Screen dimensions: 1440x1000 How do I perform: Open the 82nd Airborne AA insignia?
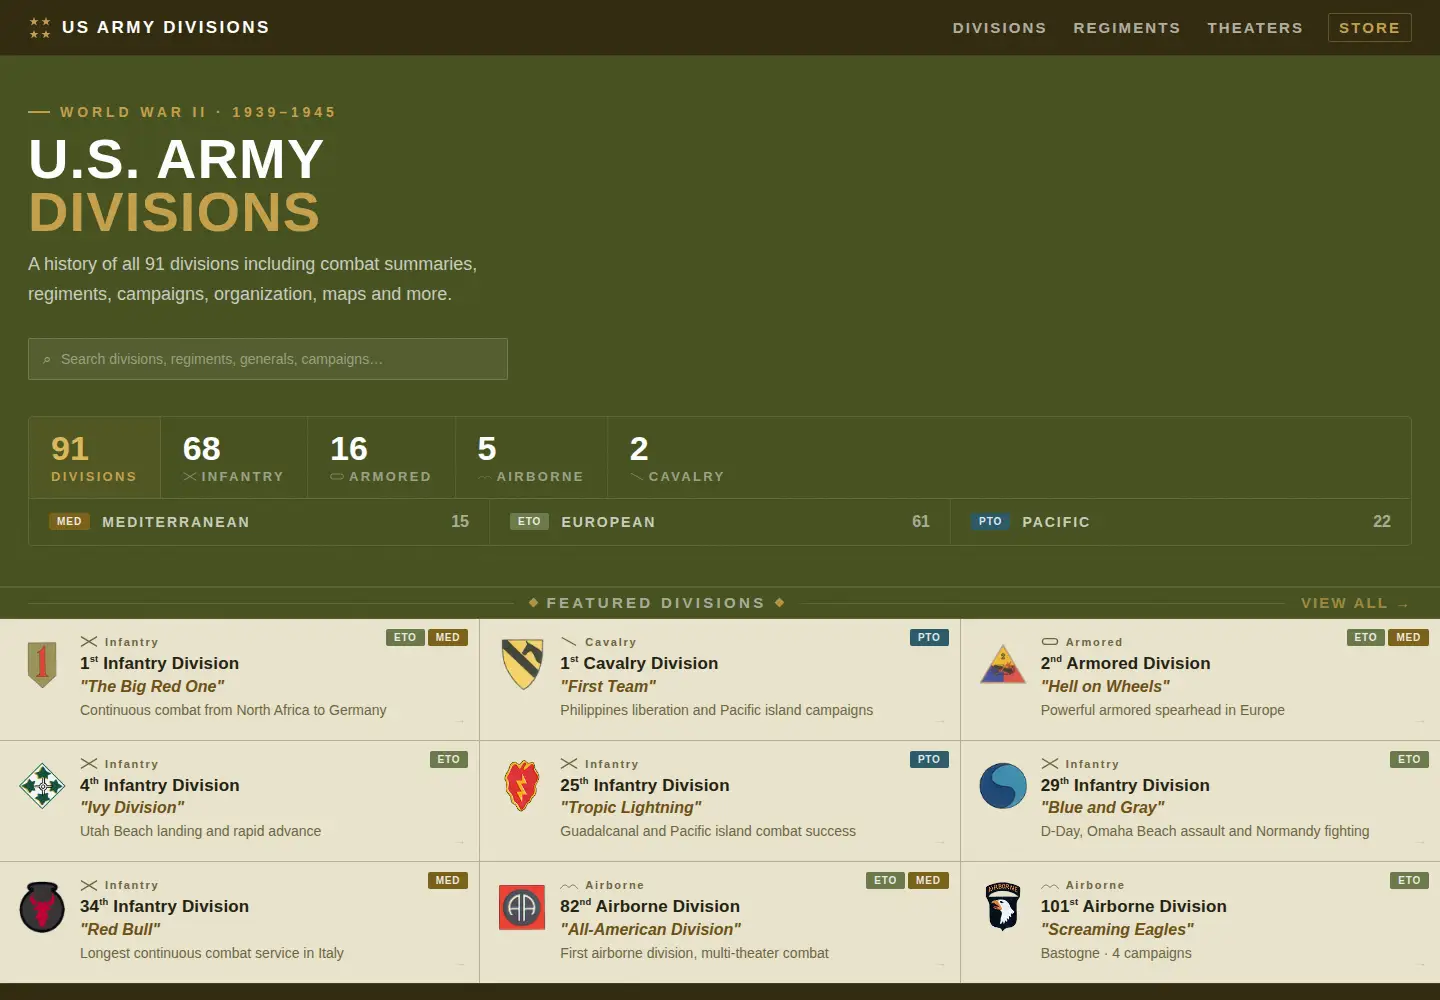click(522, 907)
